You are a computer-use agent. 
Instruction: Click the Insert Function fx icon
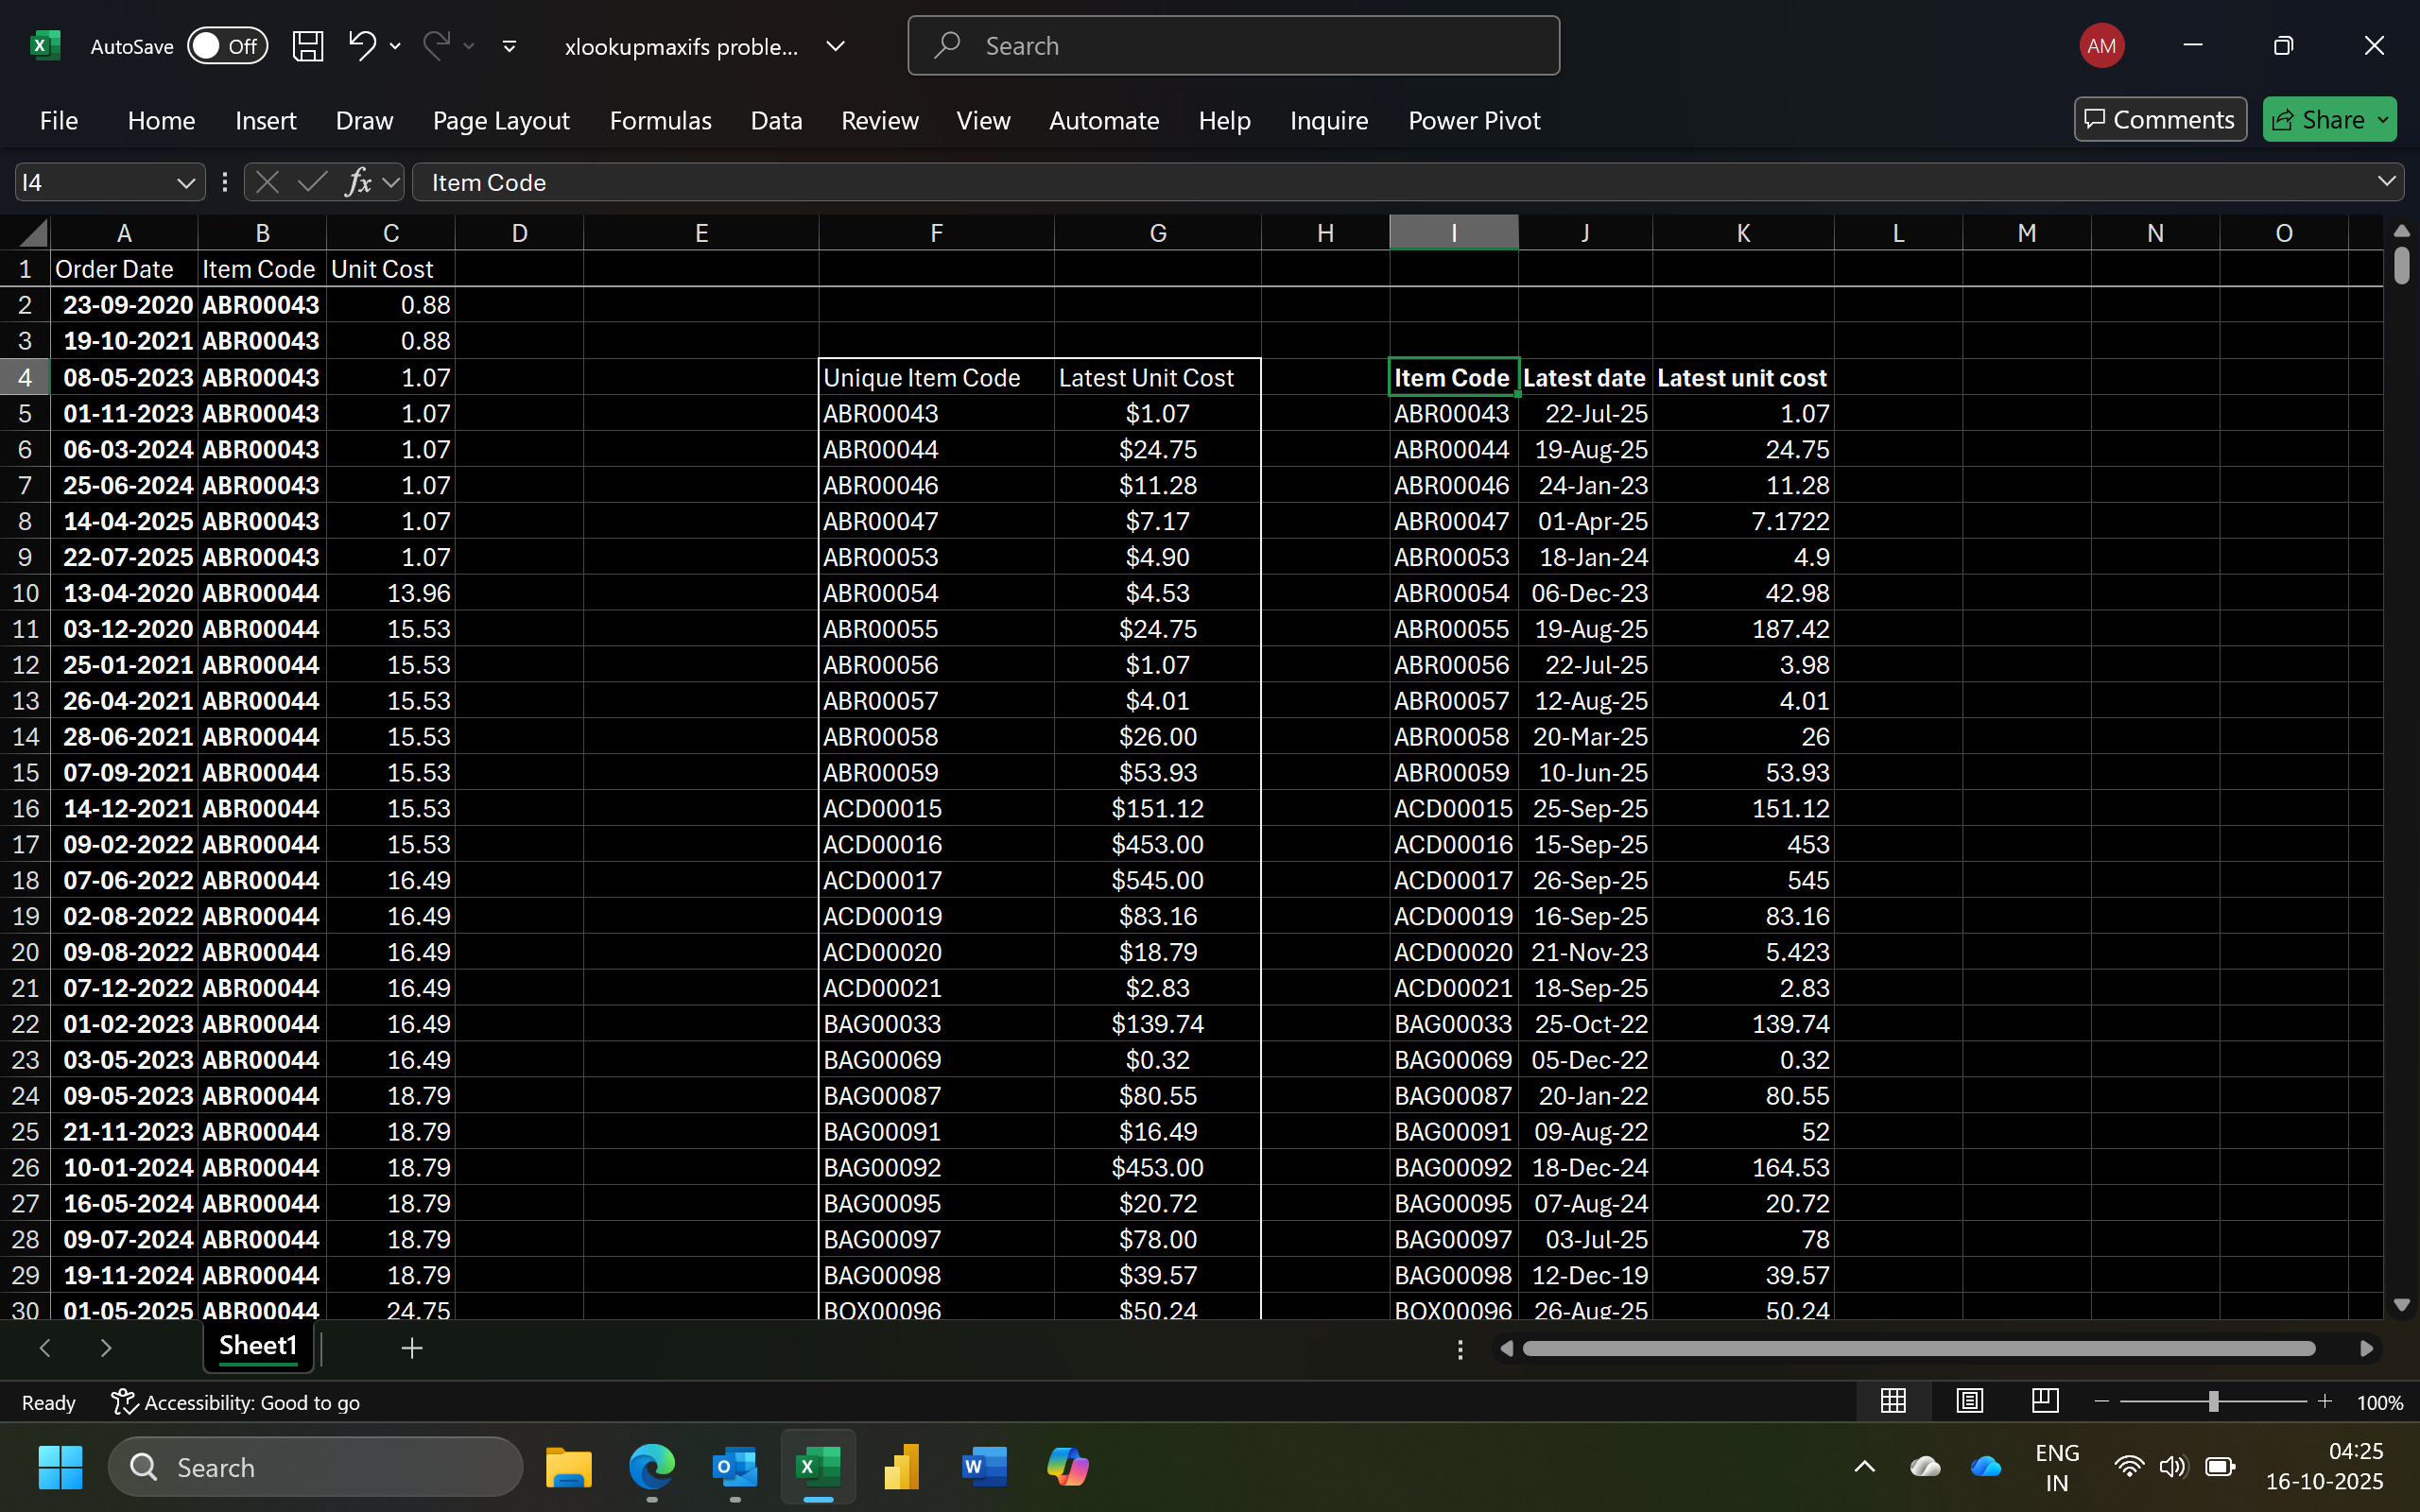coord(358,182)
